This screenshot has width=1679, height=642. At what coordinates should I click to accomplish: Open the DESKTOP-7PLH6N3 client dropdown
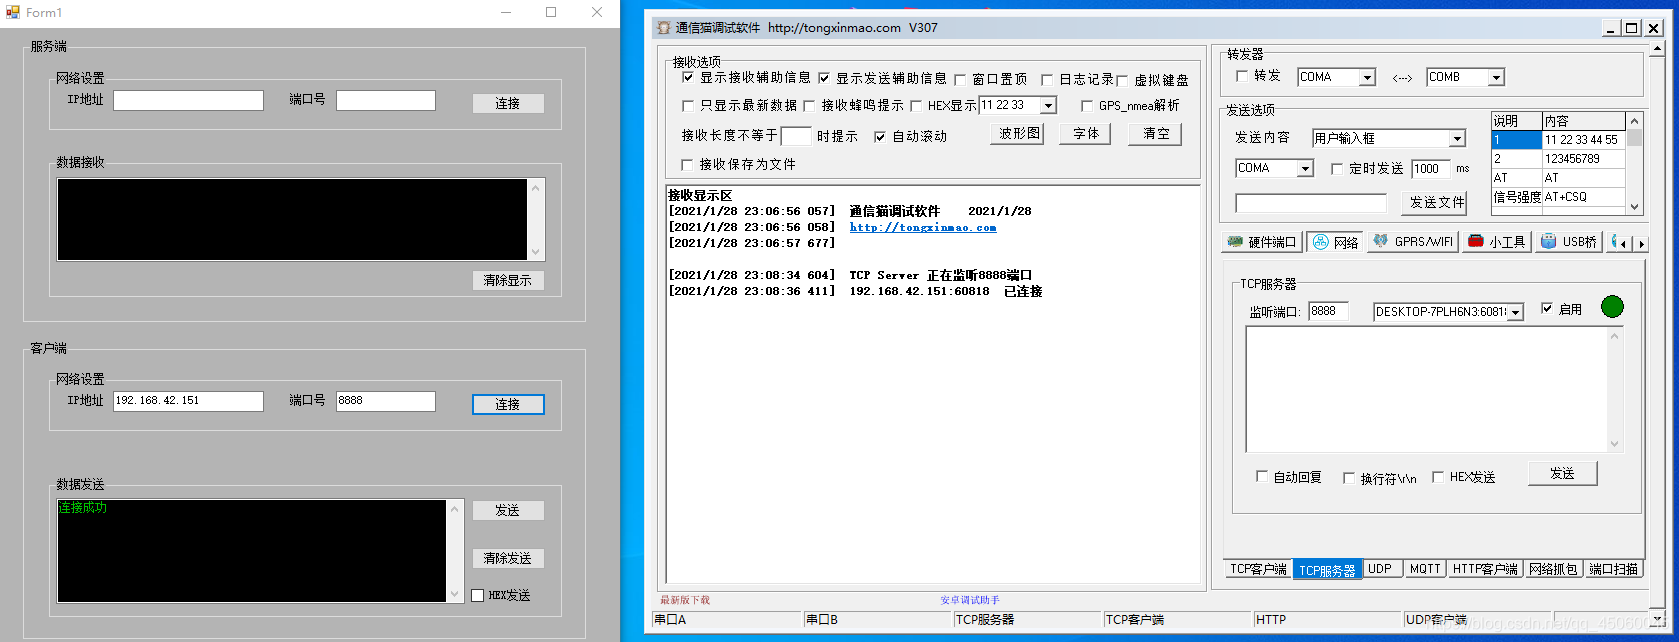pos(1516,312)
